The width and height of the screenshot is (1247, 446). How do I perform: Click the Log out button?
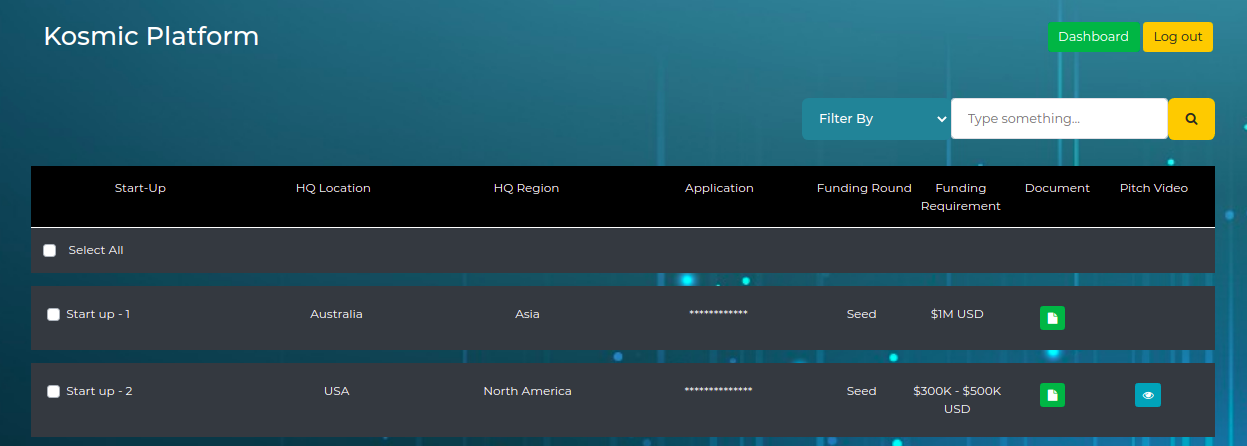pos(1178,37)
